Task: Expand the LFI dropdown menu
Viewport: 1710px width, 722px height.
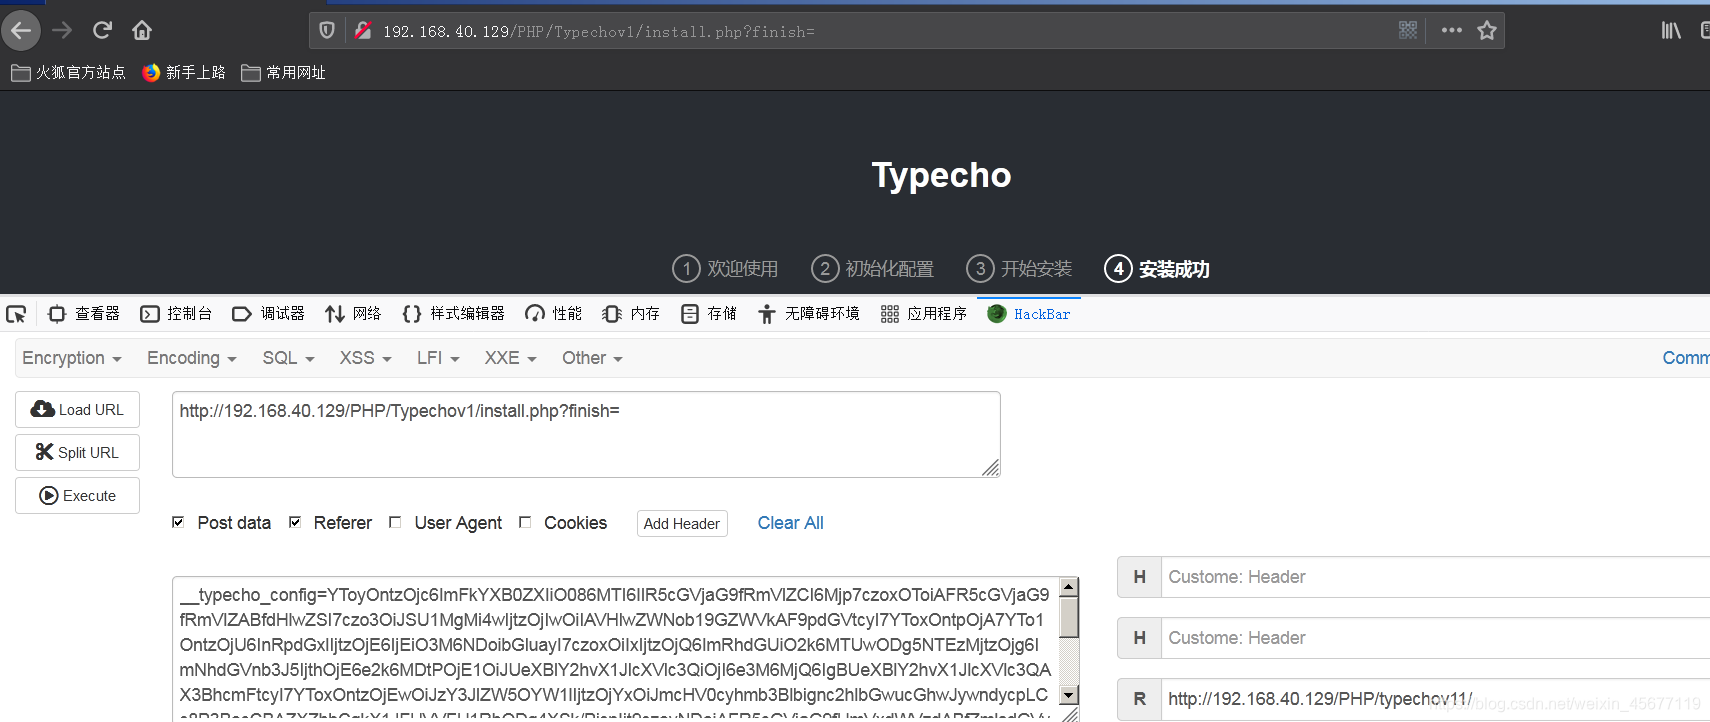Action: [438, 358]
